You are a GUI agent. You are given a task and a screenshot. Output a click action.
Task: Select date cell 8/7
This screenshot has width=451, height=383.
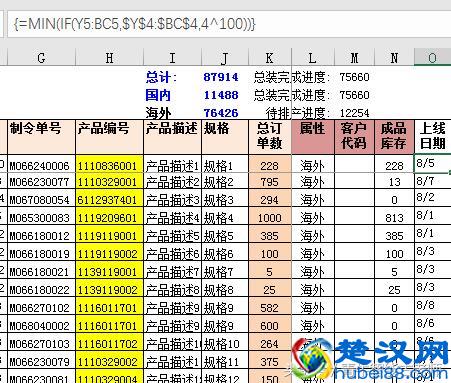[x=432, y=182]
